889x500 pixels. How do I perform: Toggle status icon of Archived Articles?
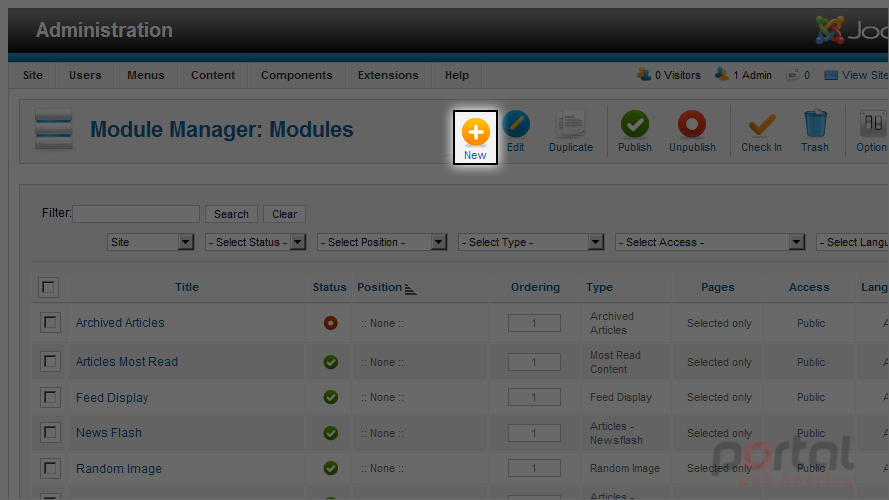(x=331, y=323)
